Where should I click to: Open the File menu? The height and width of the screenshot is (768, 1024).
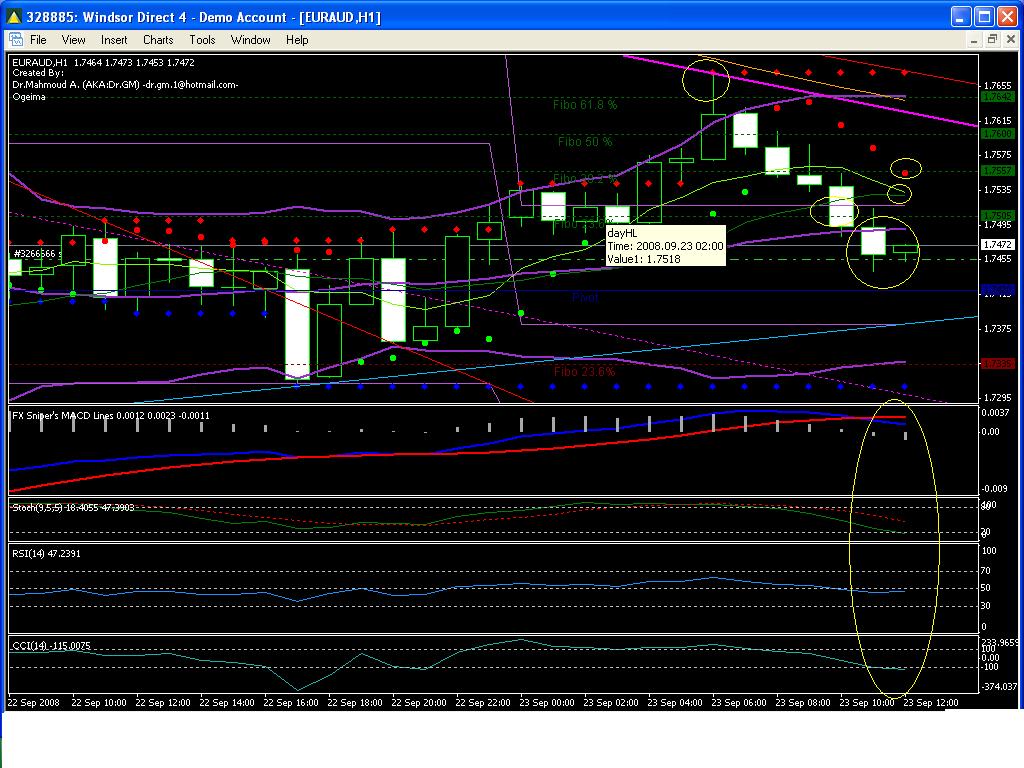click(38, 40)
